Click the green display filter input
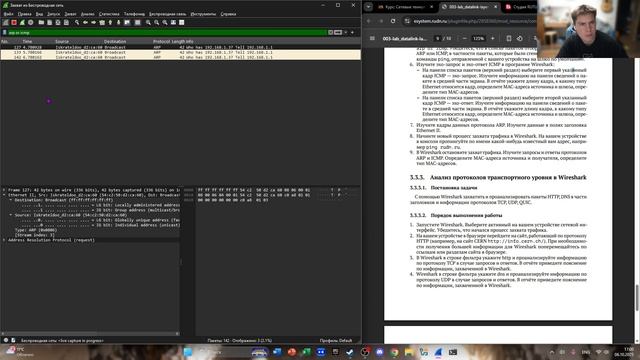 pyautogui.click(x=167, y=32)
